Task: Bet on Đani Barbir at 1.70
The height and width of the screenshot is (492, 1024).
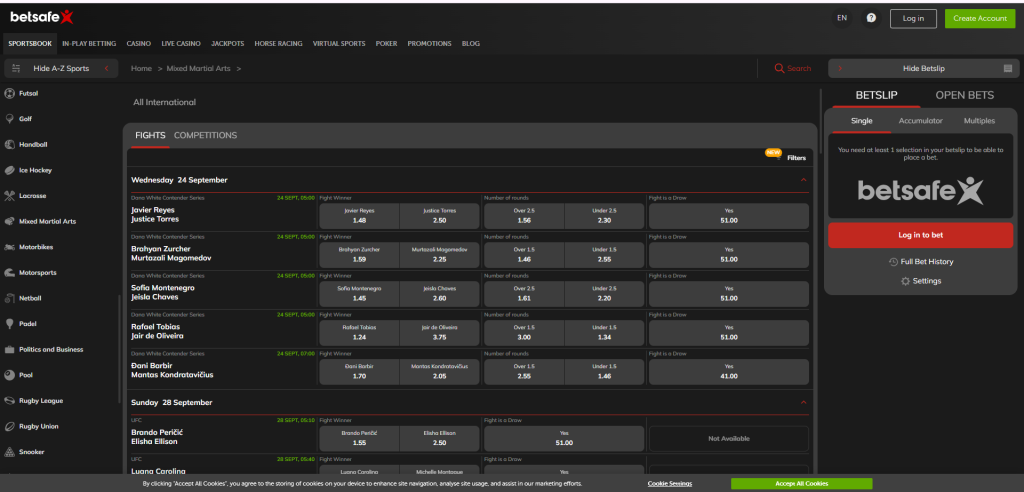Action: 359,371
